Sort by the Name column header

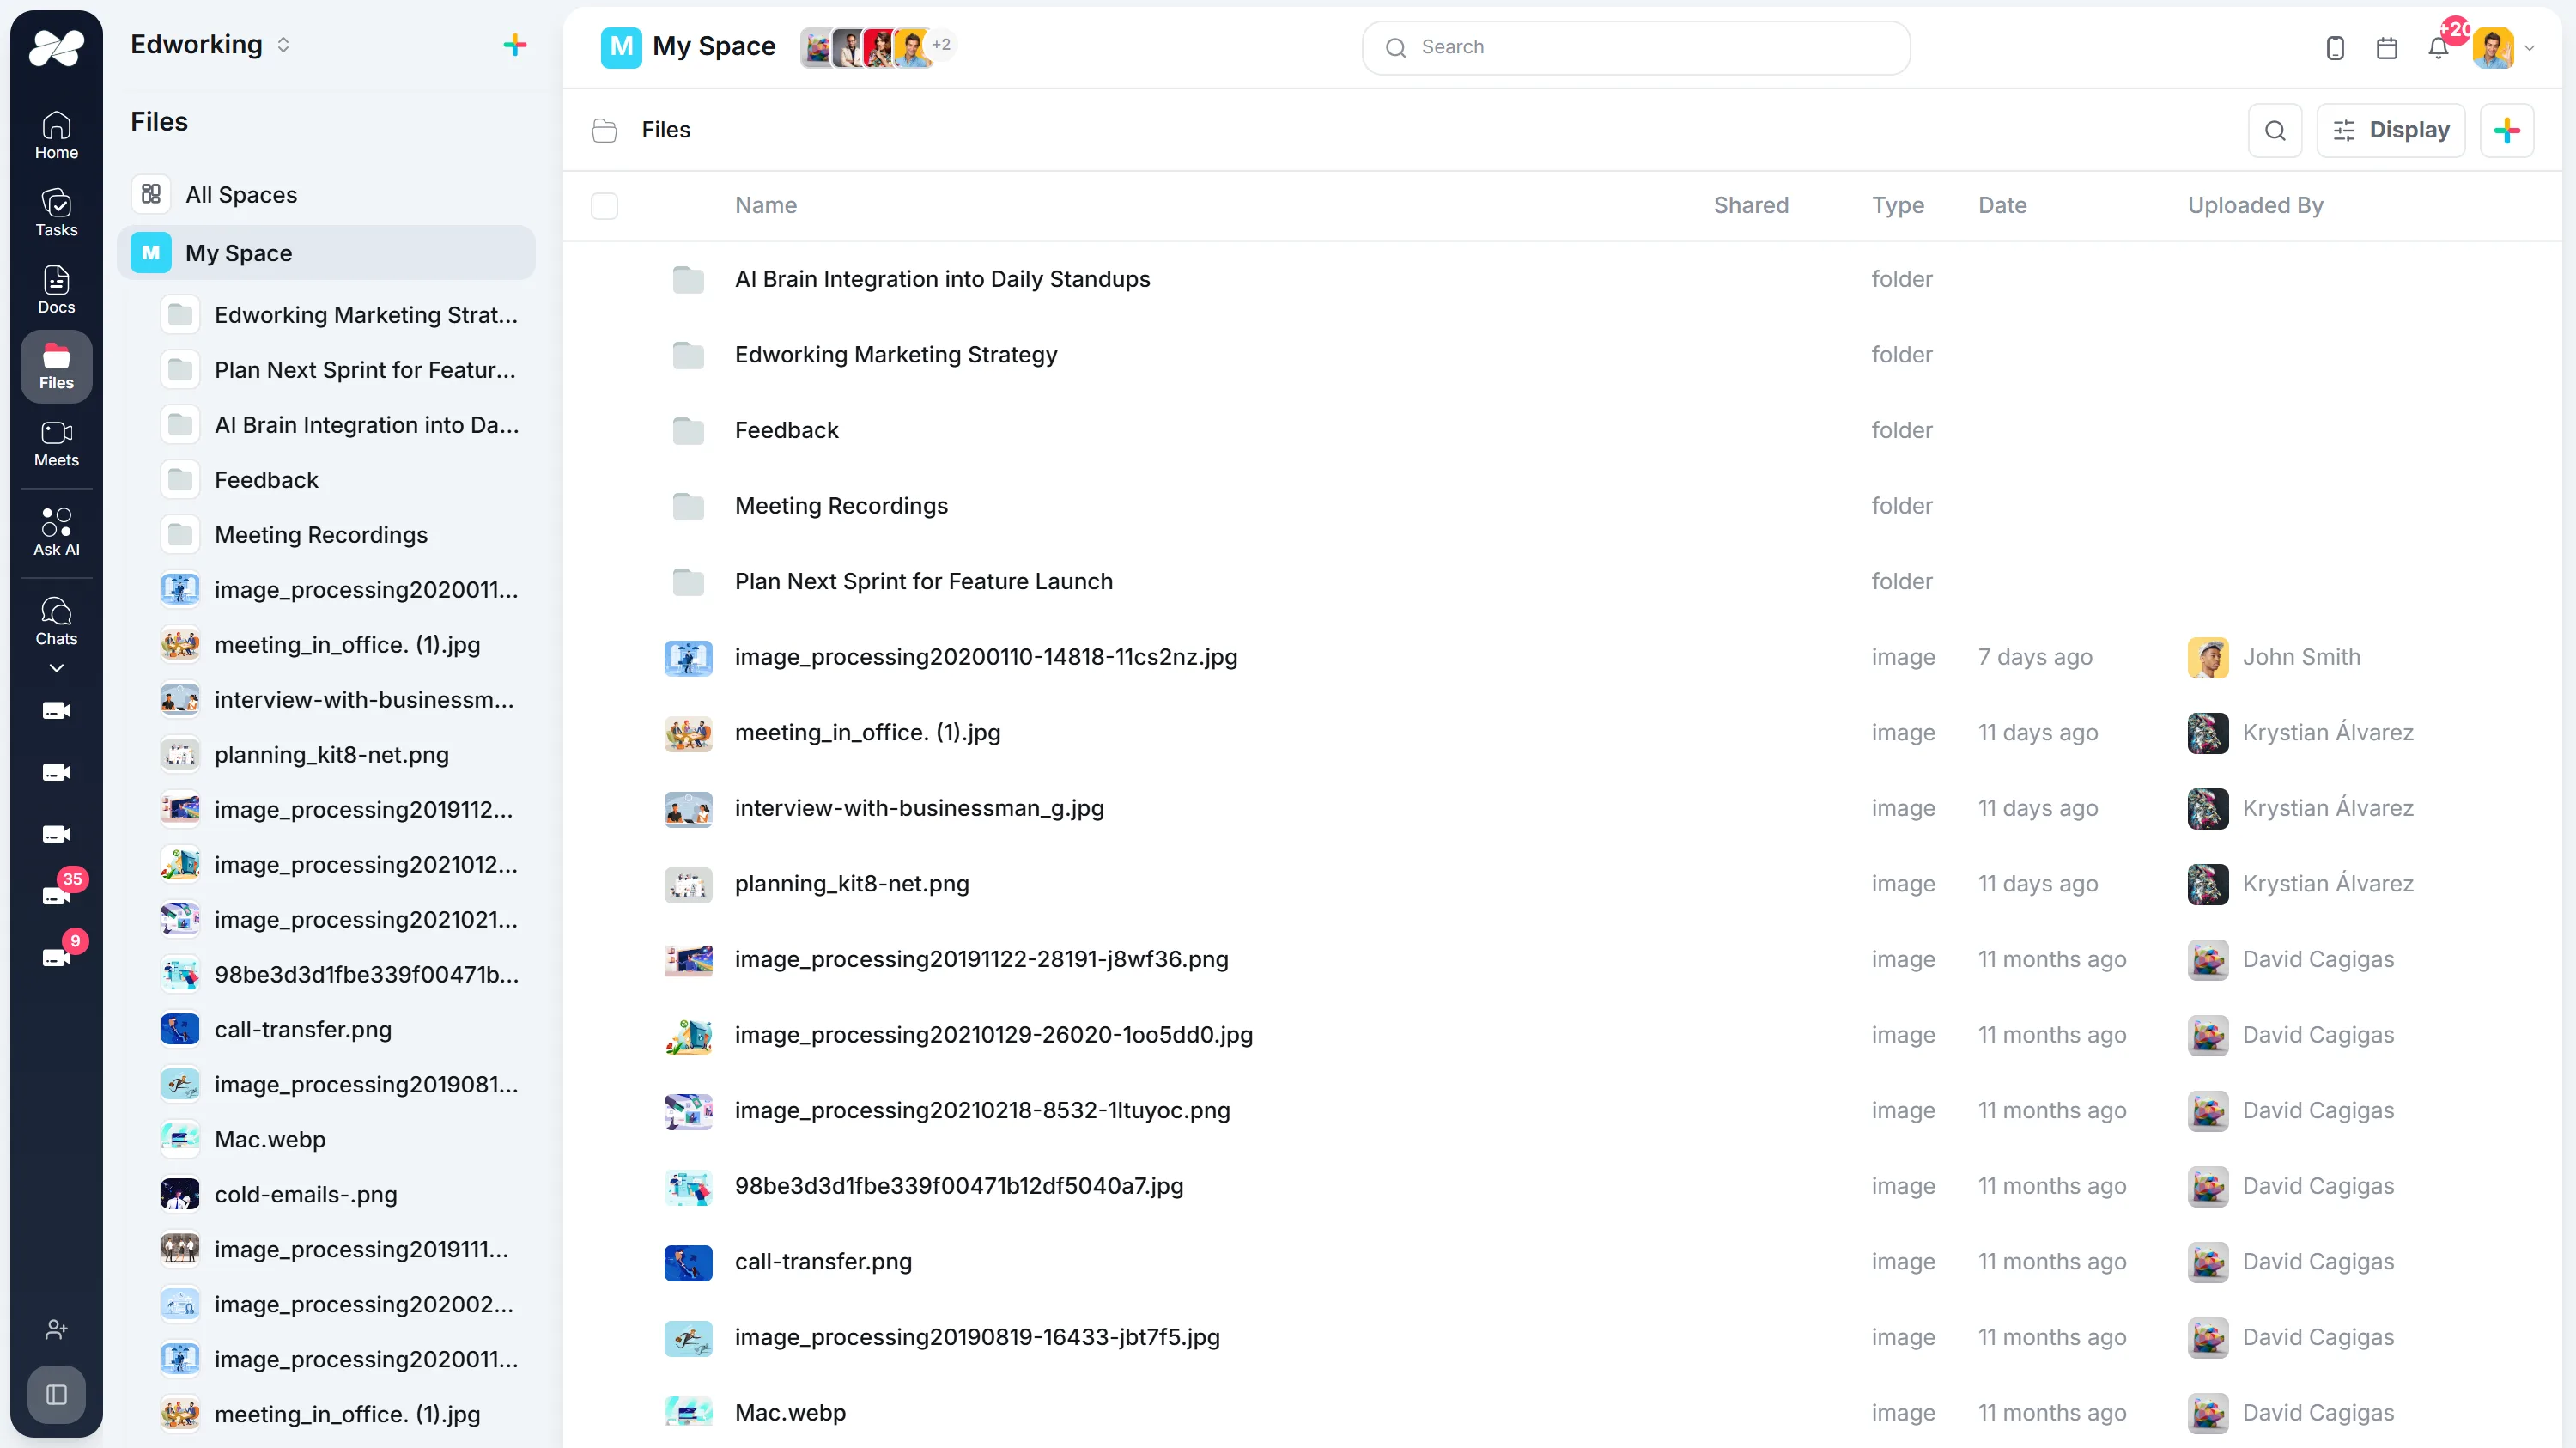(x=766, y=206)
